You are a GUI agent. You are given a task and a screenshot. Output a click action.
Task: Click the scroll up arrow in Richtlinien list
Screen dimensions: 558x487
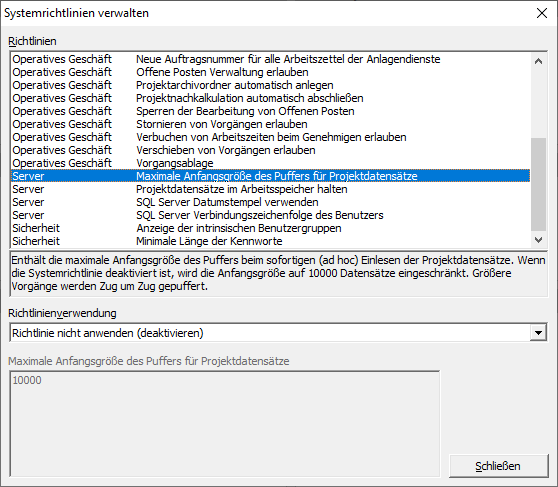pyautogui.click(x=538, y=61)
